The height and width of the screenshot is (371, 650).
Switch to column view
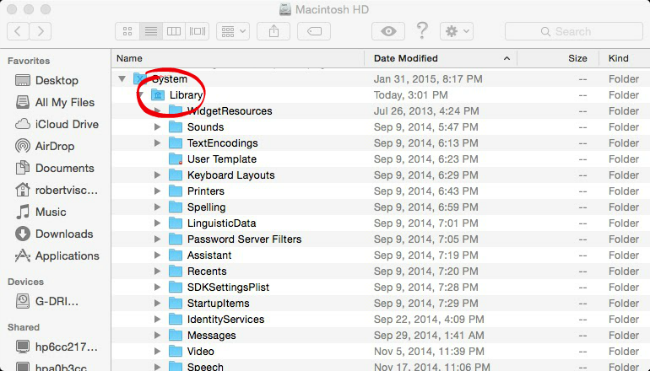[x=174, y=32]
